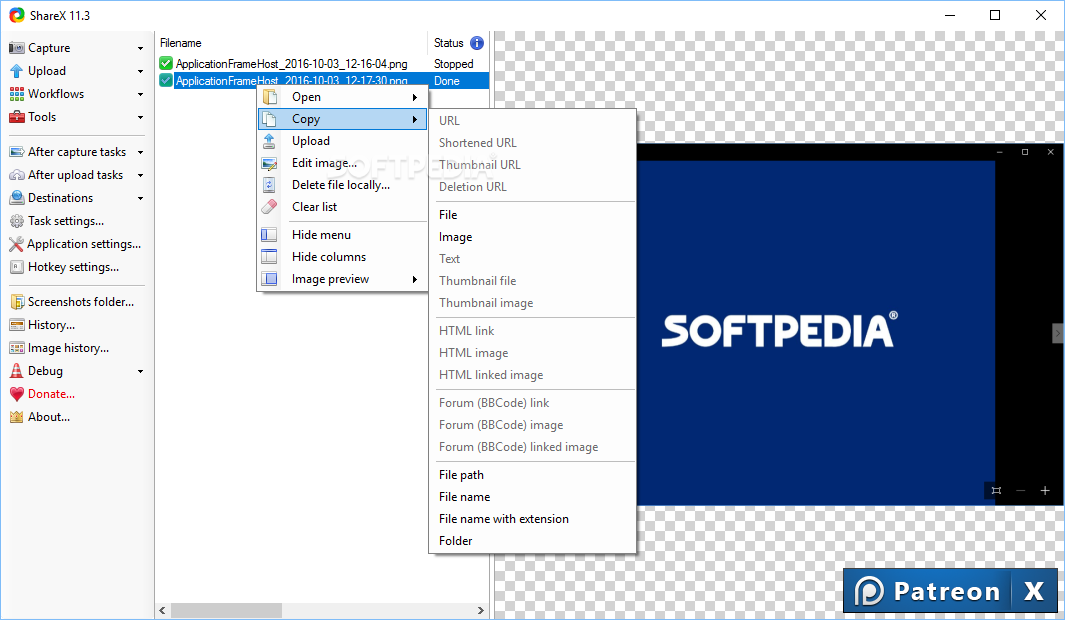Click the Filename column header

tap(291, 43)
